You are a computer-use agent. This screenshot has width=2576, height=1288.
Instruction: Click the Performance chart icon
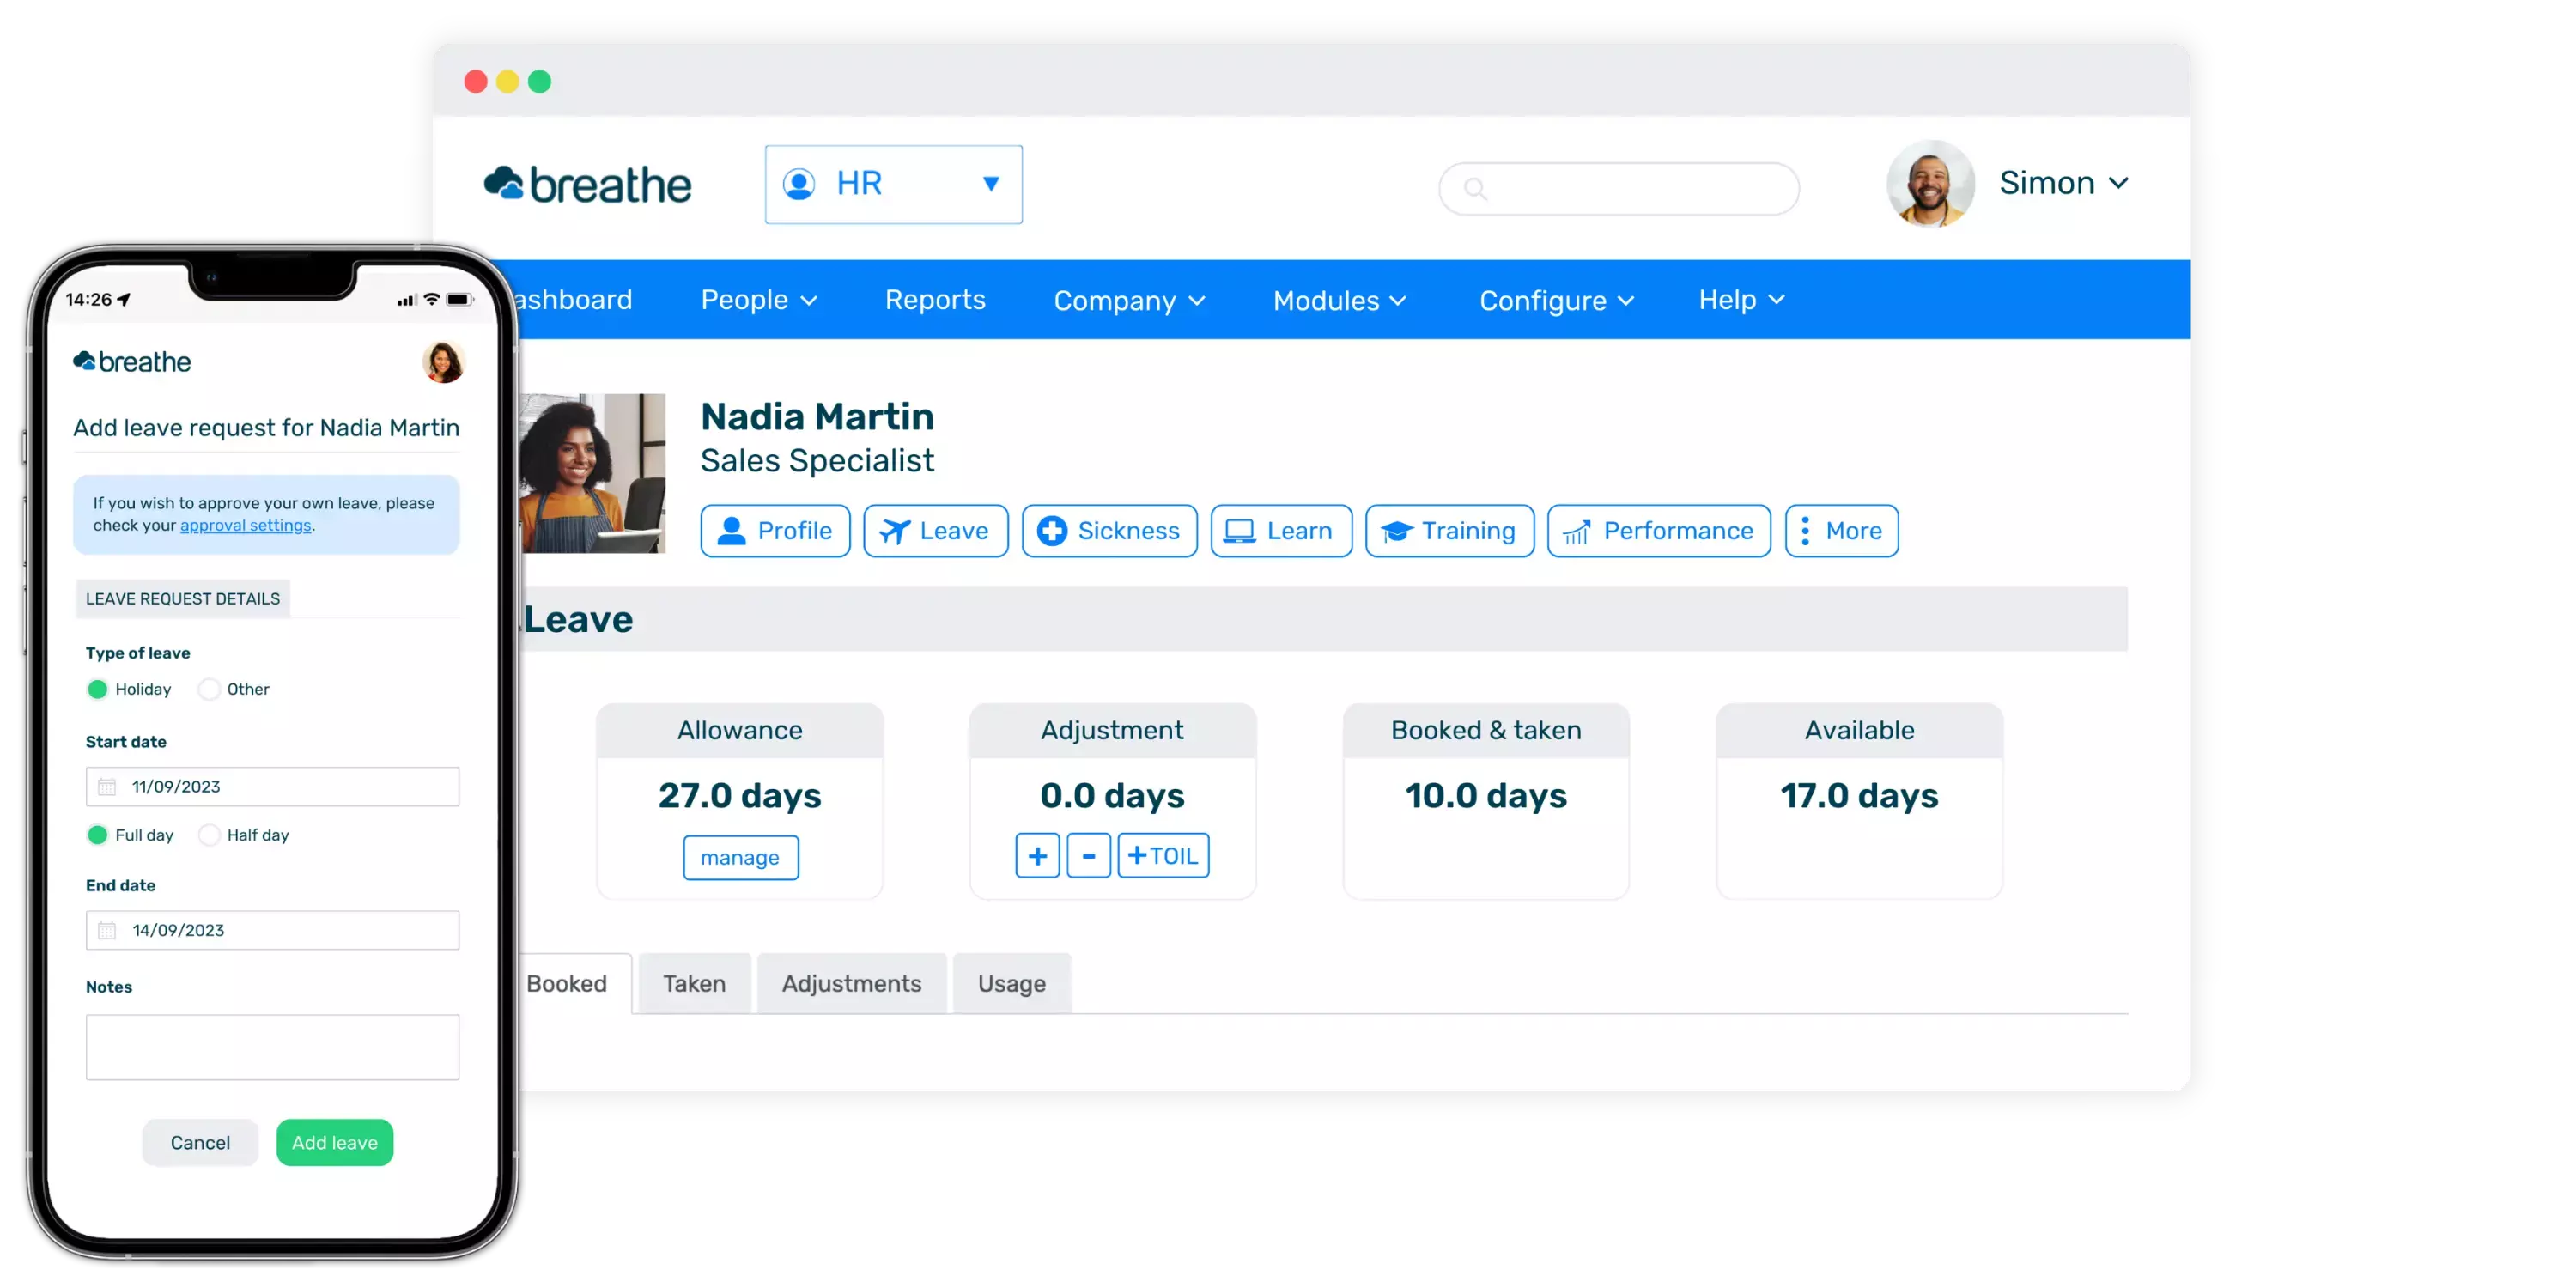point(1577,532)
